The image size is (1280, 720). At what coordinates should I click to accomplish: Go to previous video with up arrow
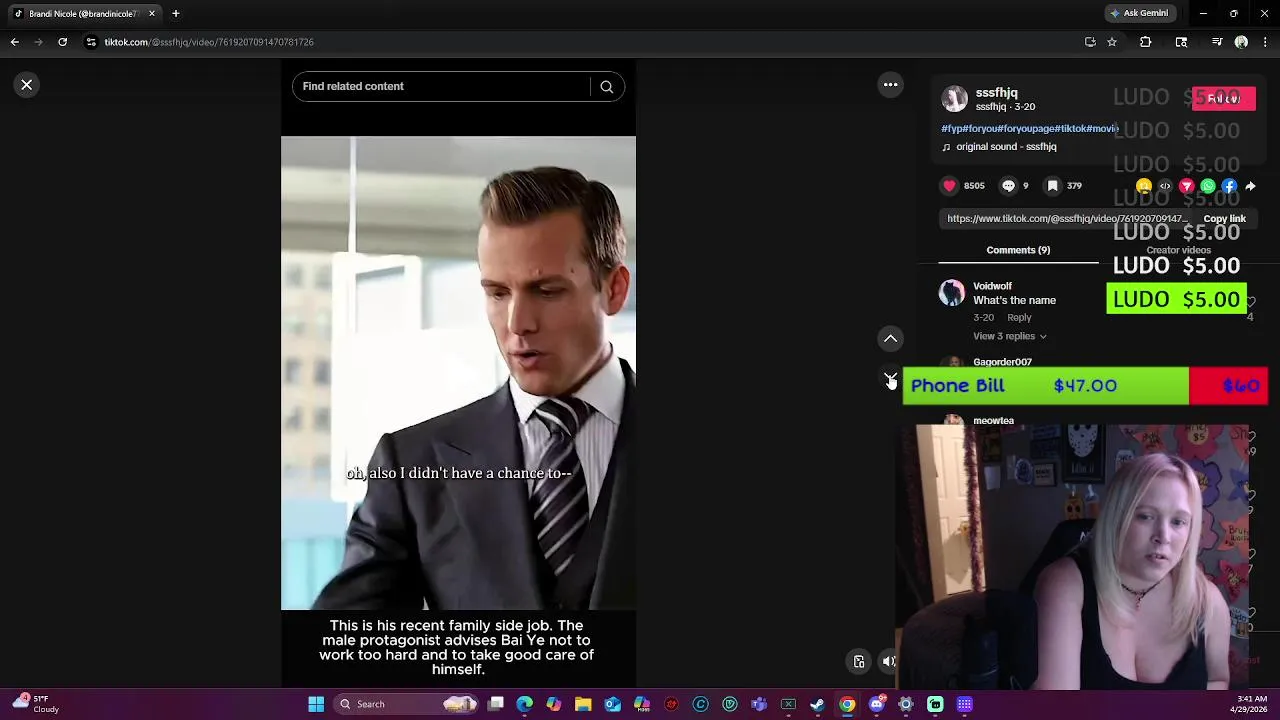tap(890, 339)
